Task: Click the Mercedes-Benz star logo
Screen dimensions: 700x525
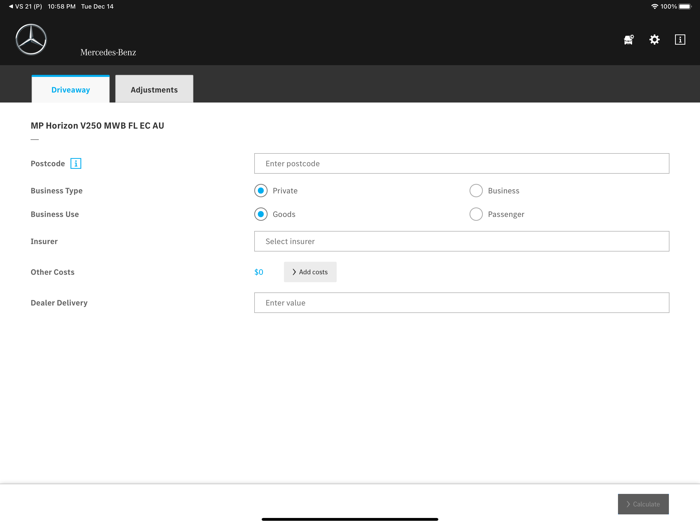Action: (31, 39)
